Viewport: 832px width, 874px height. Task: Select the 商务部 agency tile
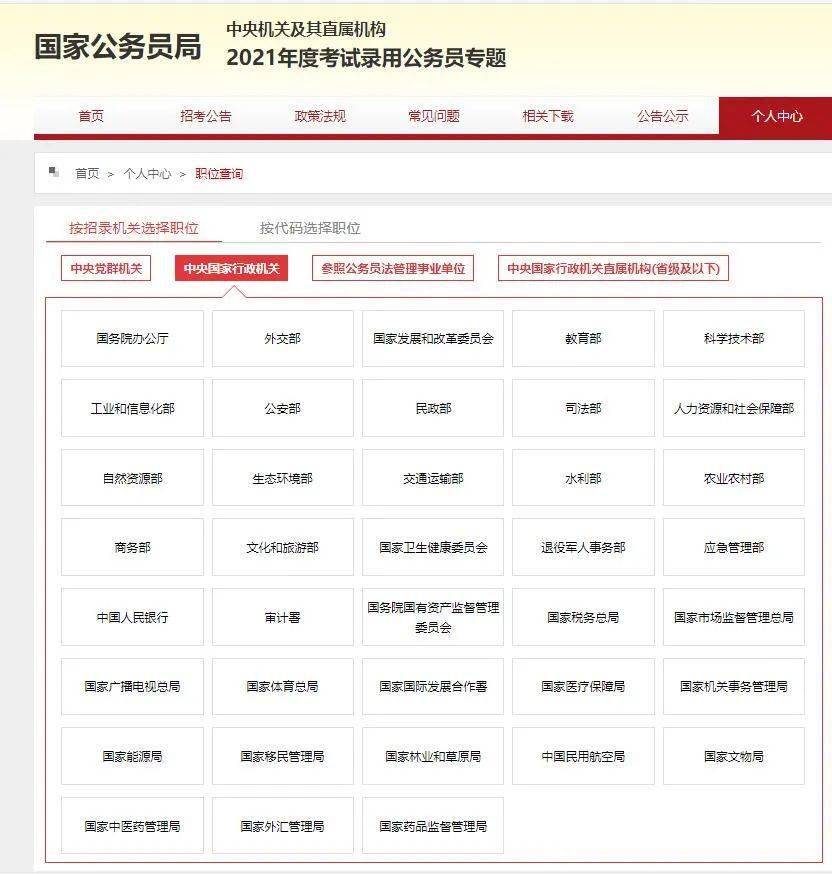point(133,547)
